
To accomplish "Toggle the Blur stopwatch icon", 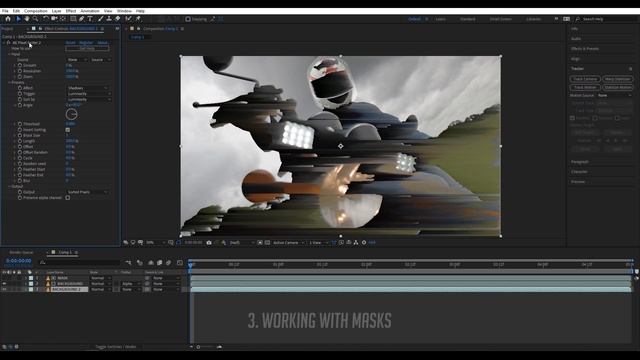I will click(x=20, y=180).
